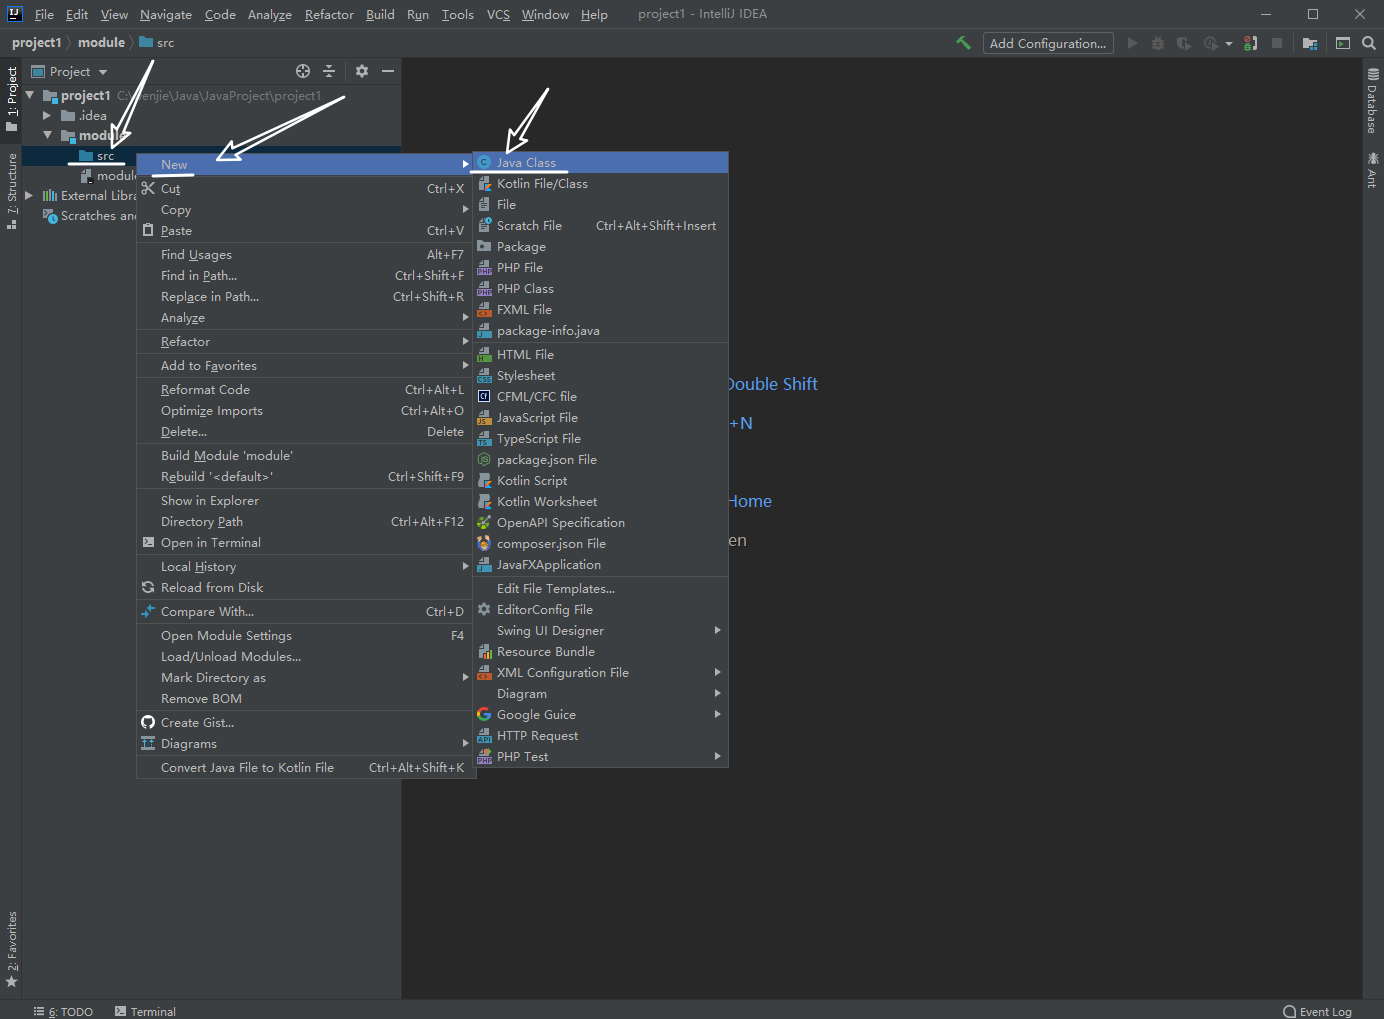
Task: Click Add Configuration... button
Action: point(1048,43)
